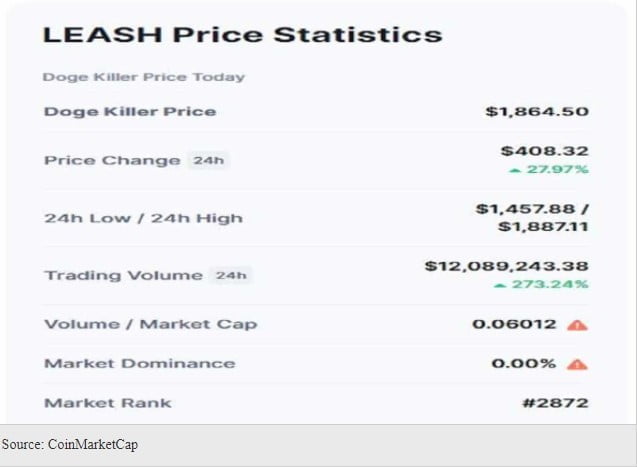The height and width of the screenshot is (467, 637).
Task: Click the 24h Low / 24h High label
Action: pos(143,218)
